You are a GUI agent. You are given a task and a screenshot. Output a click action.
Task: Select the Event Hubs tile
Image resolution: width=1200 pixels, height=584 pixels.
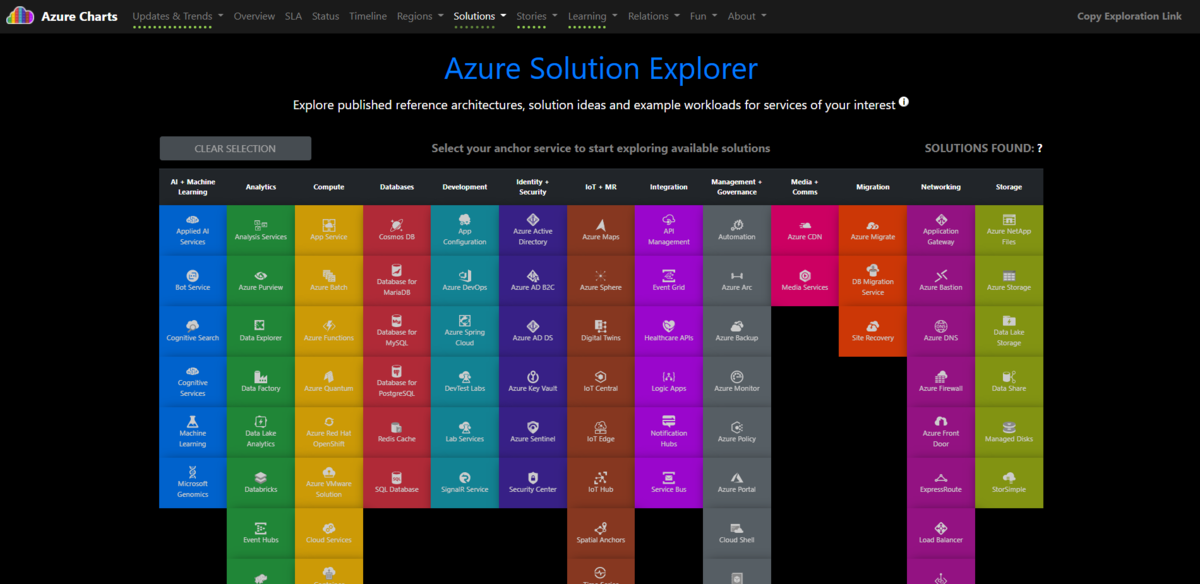[261, 533]
